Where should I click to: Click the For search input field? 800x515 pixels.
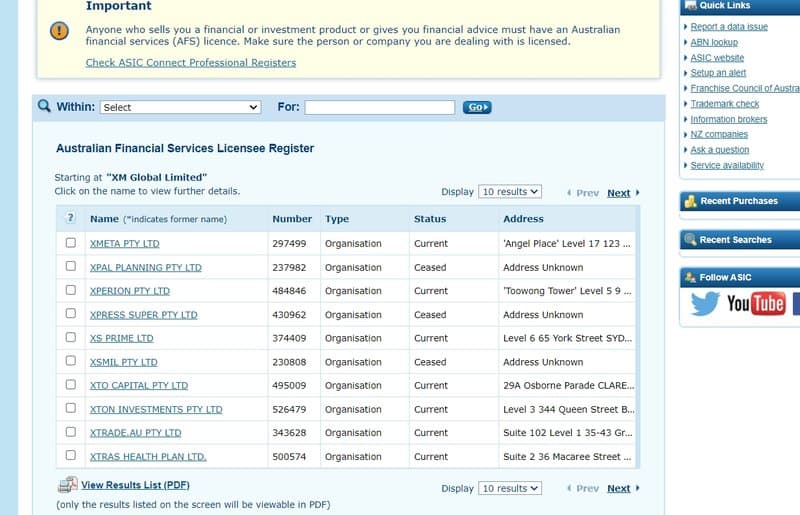380,107
